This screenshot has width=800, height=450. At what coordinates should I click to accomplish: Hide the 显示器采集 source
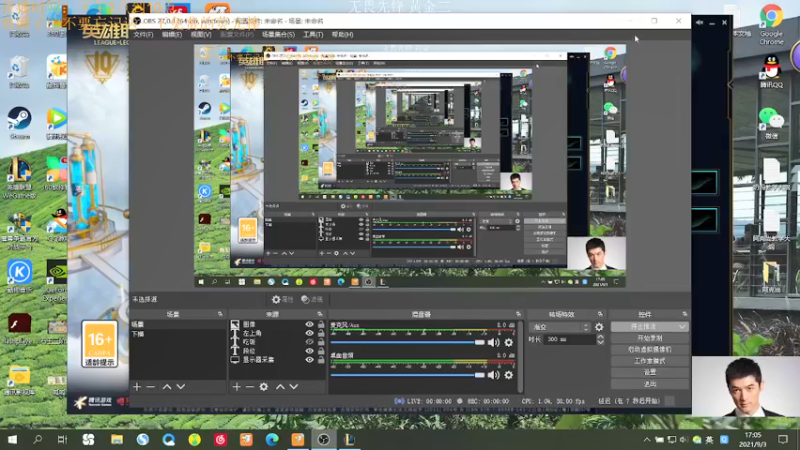[309, 360]
